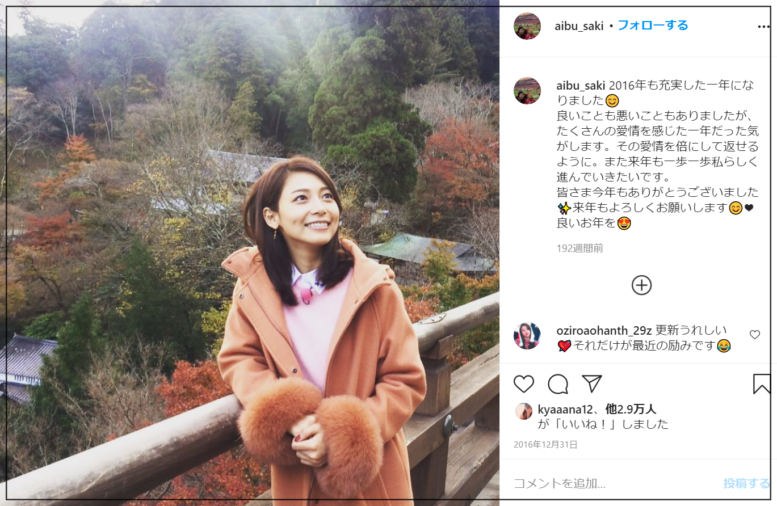Submit comment with the 投稿する button

pos(746,483)
